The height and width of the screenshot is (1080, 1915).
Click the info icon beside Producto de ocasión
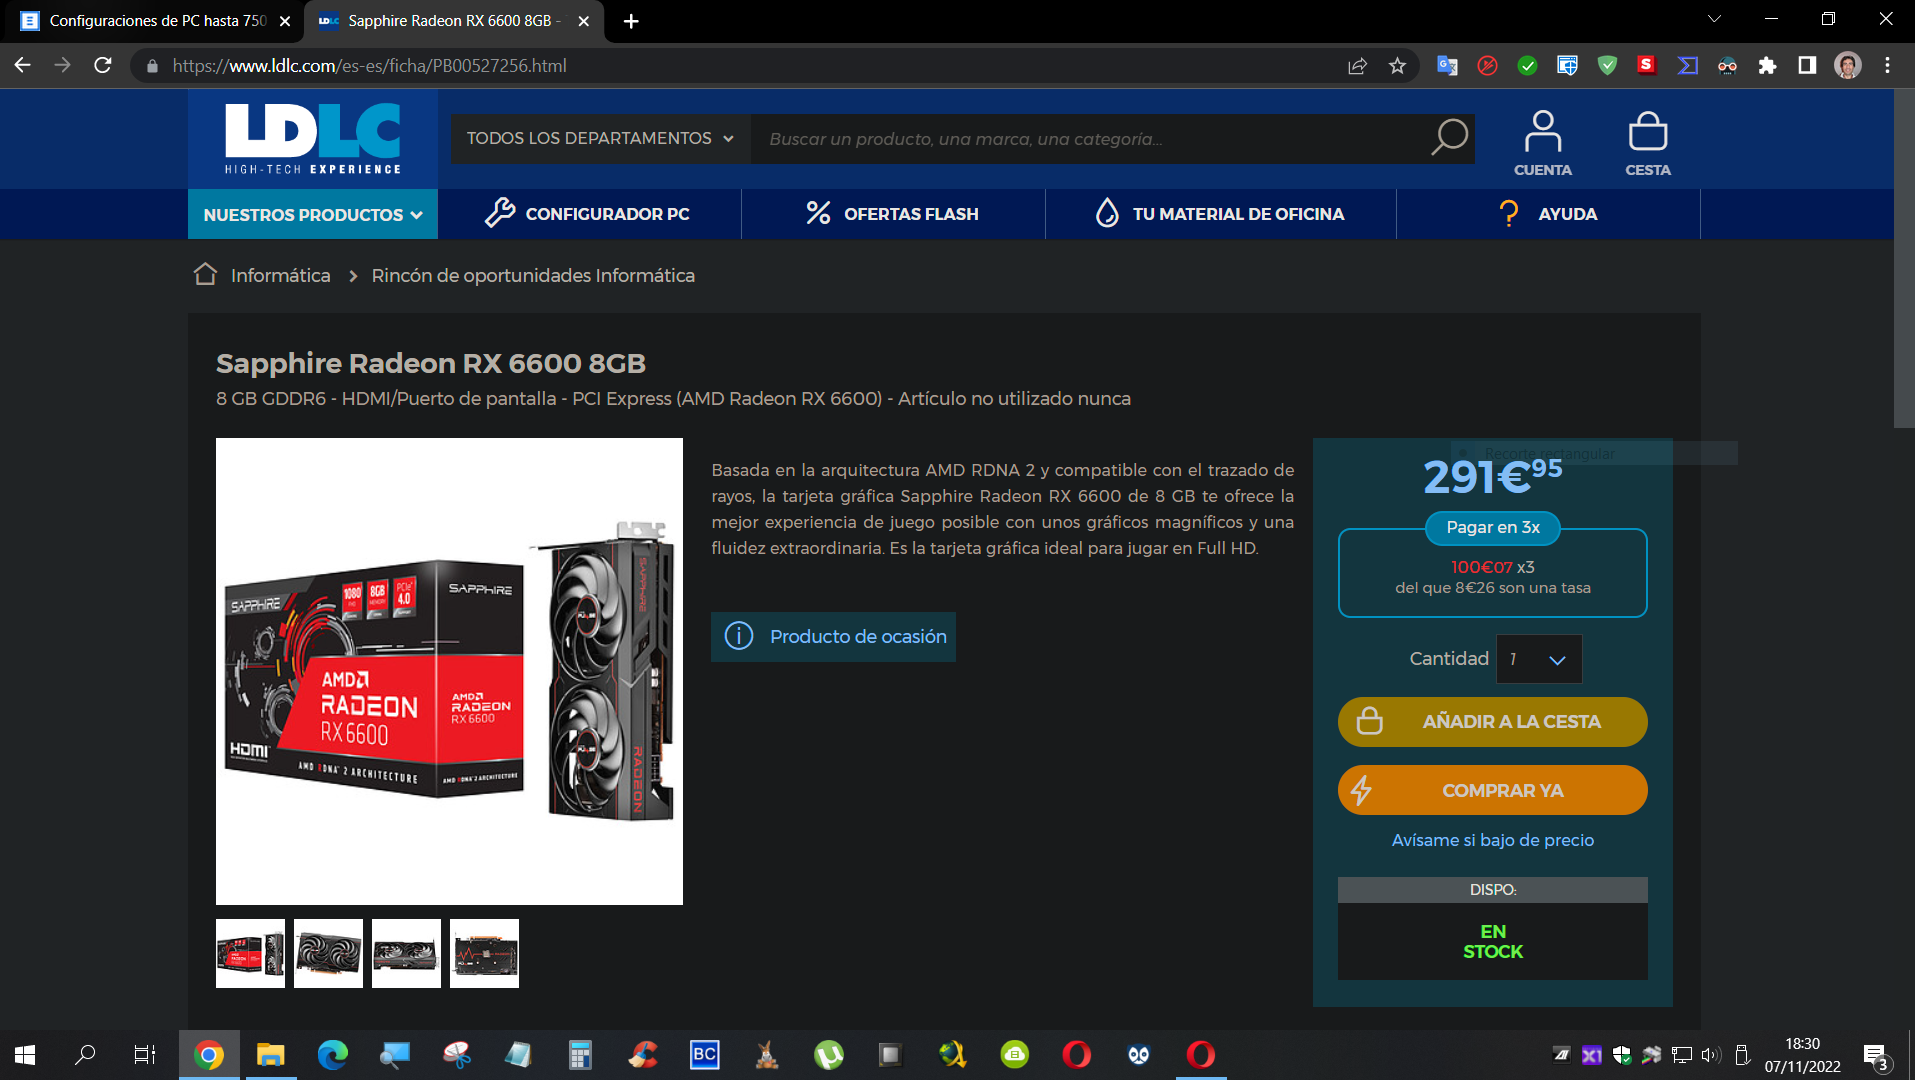[x=739, y=636]
